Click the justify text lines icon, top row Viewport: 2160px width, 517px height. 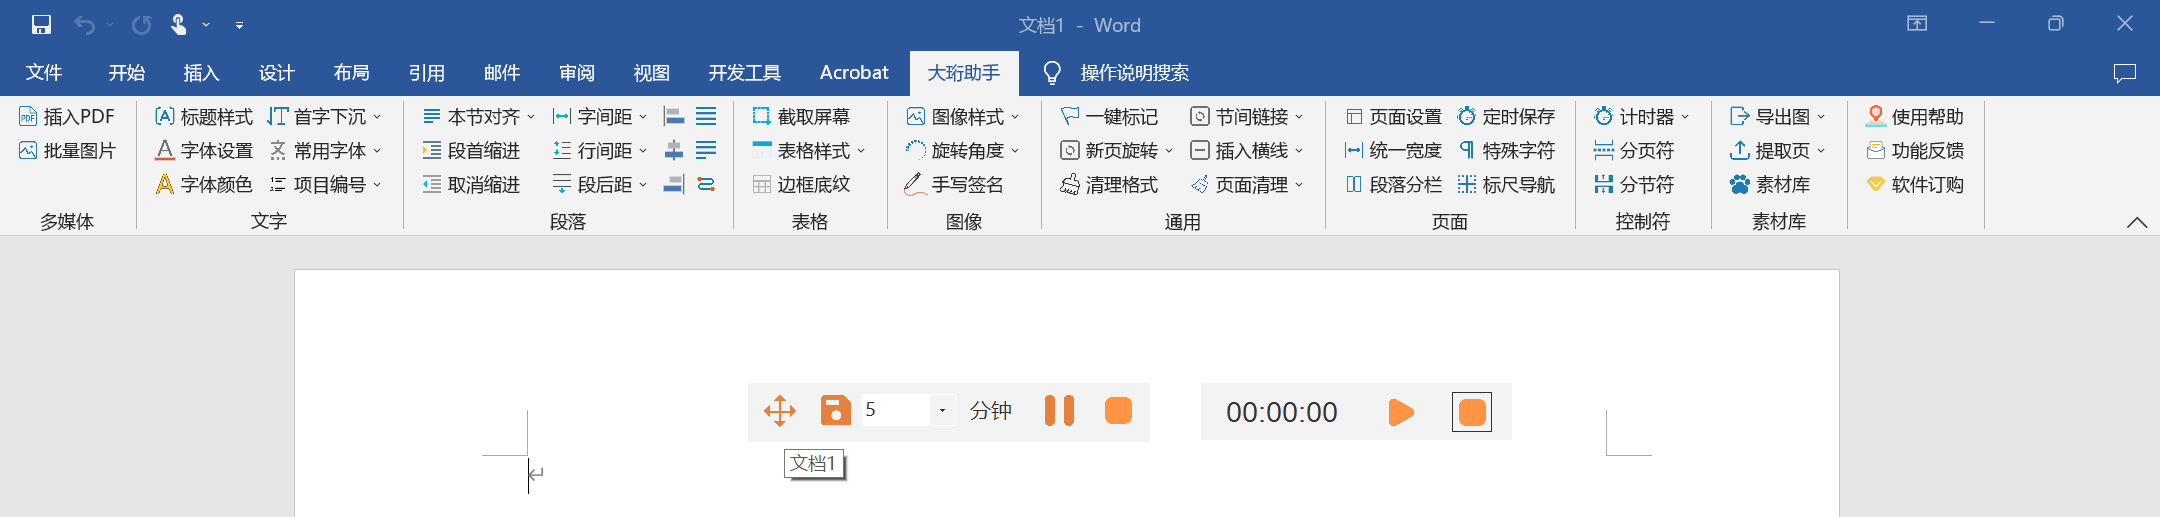coord(706,117)
